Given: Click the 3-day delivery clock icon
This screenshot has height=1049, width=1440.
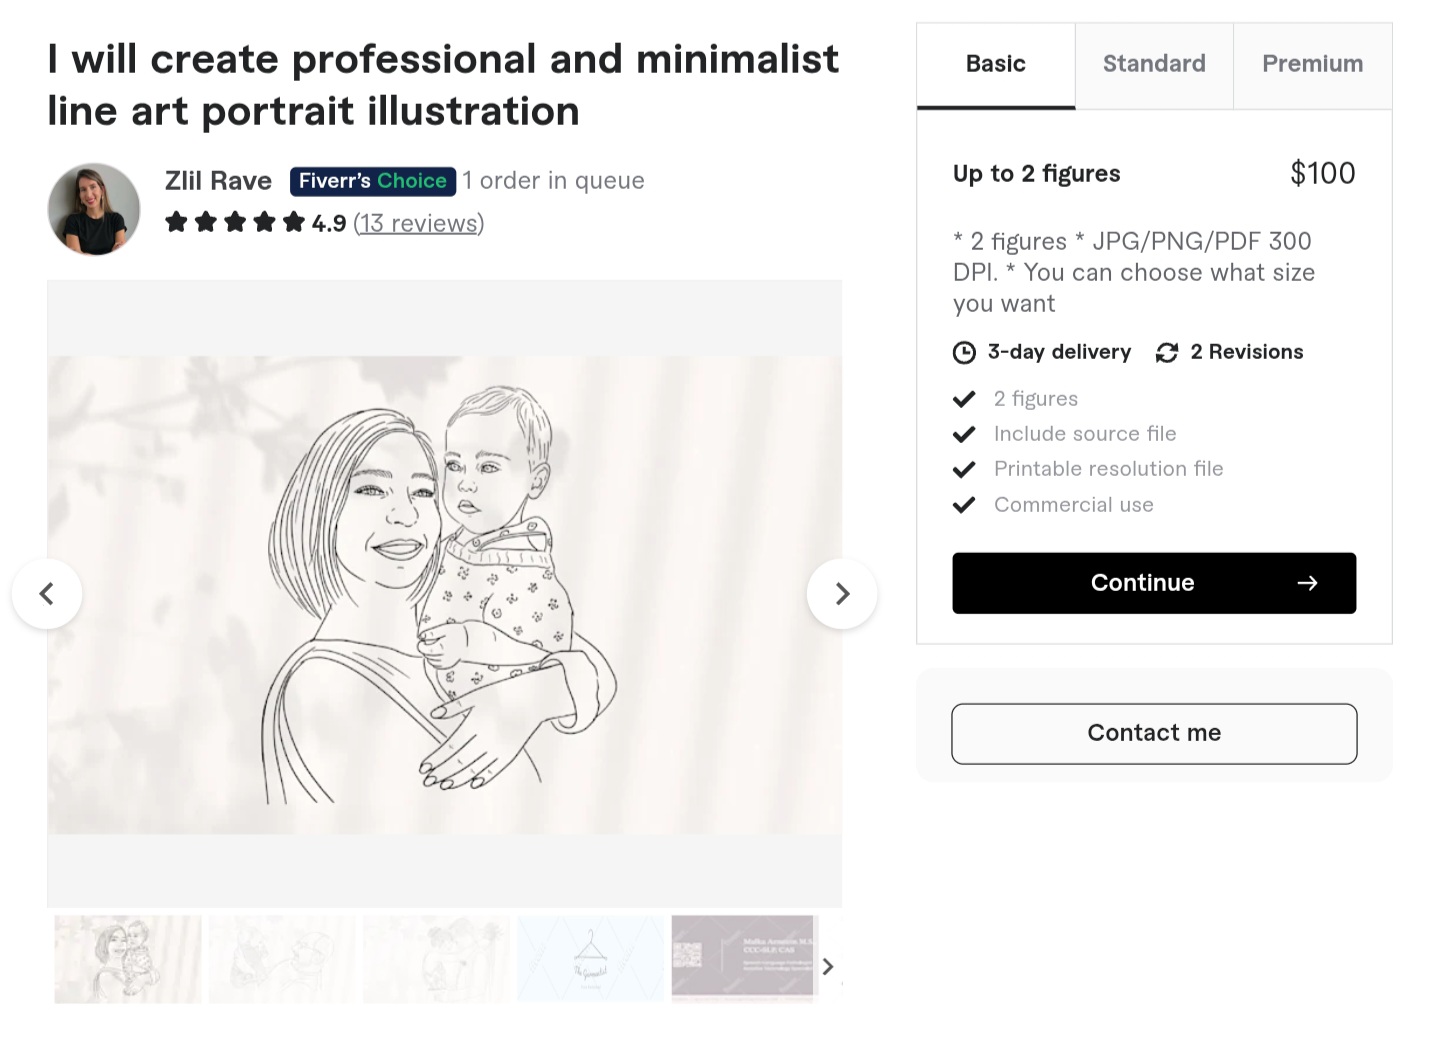Looking at the screenshot, I should point(964,353).
